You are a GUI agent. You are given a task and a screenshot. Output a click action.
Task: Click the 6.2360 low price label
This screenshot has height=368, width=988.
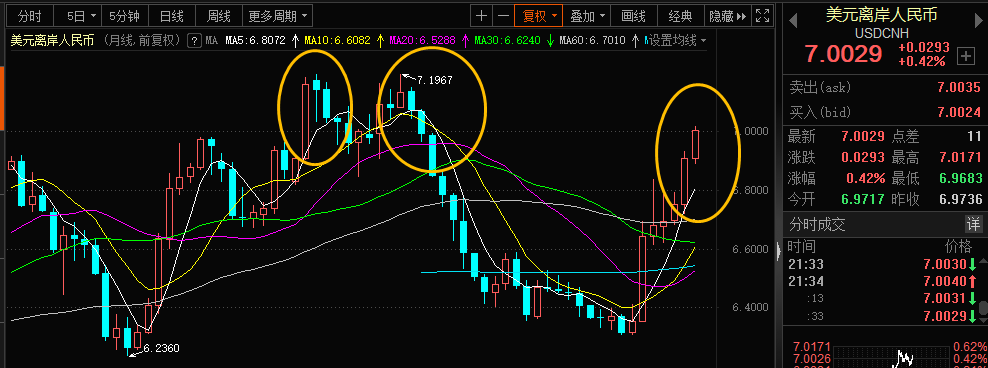coord(162,348)
